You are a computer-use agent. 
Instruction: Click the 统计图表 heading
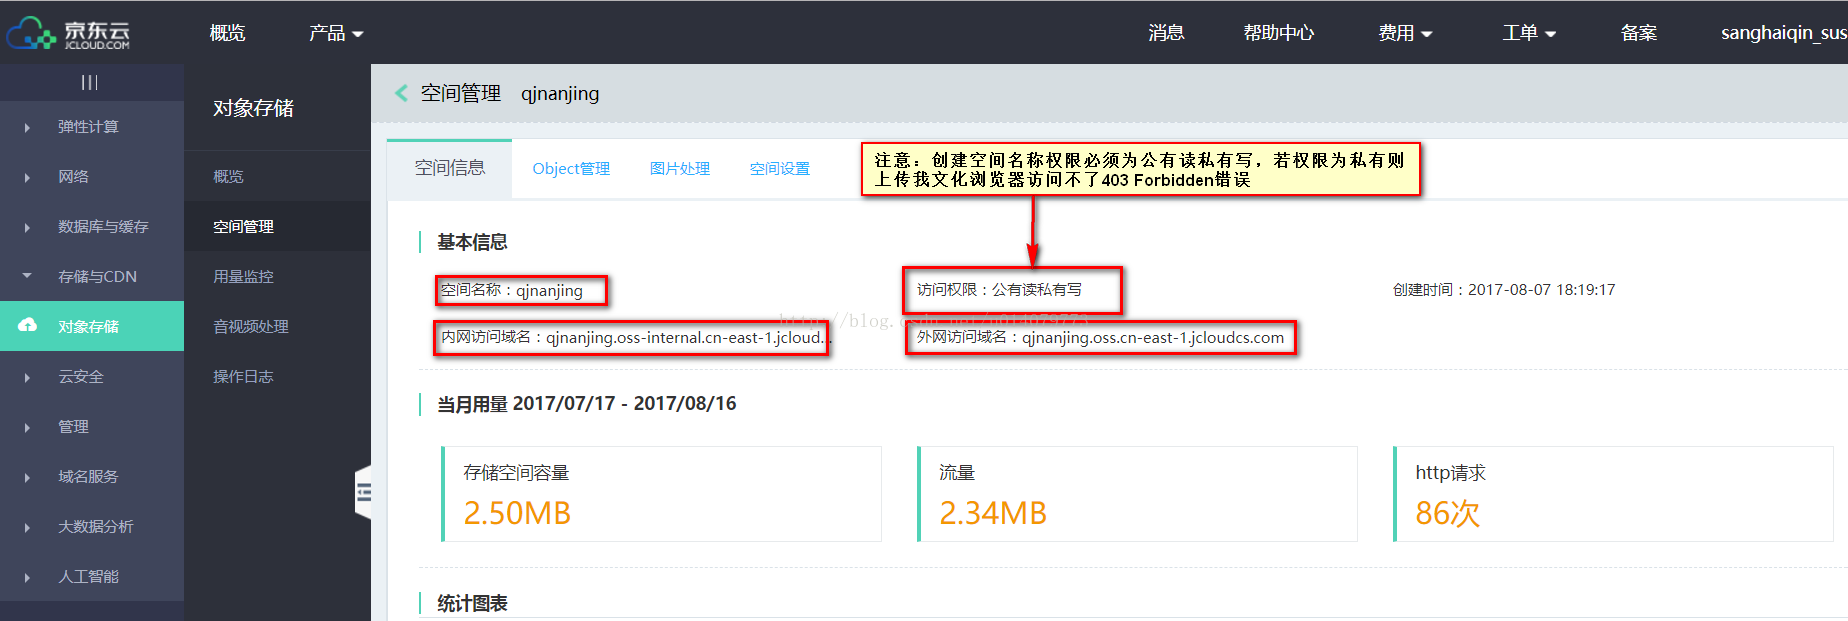click(x=472, y=603)
